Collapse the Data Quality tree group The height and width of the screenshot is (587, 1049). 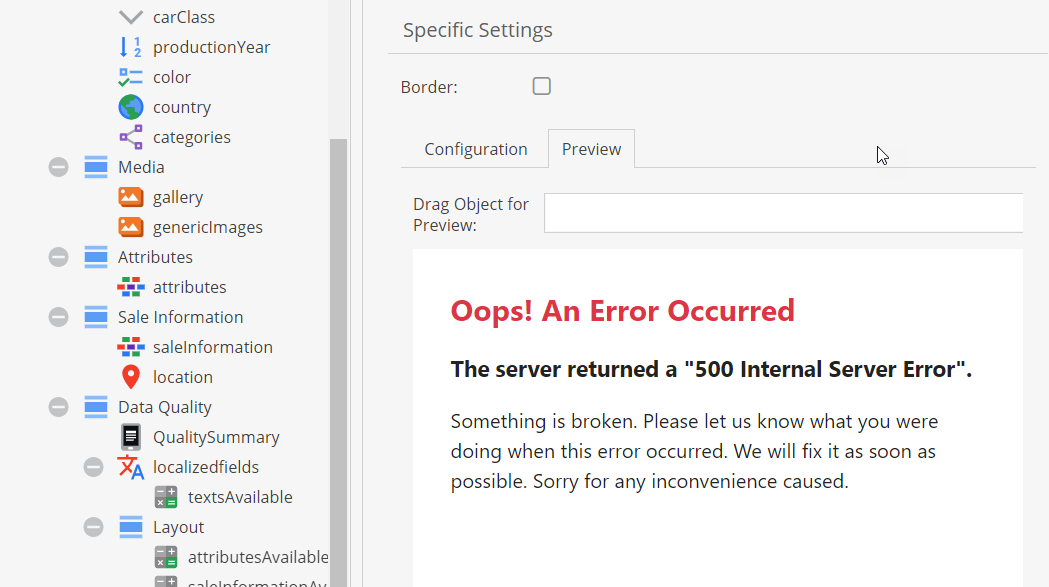(58, 407)
